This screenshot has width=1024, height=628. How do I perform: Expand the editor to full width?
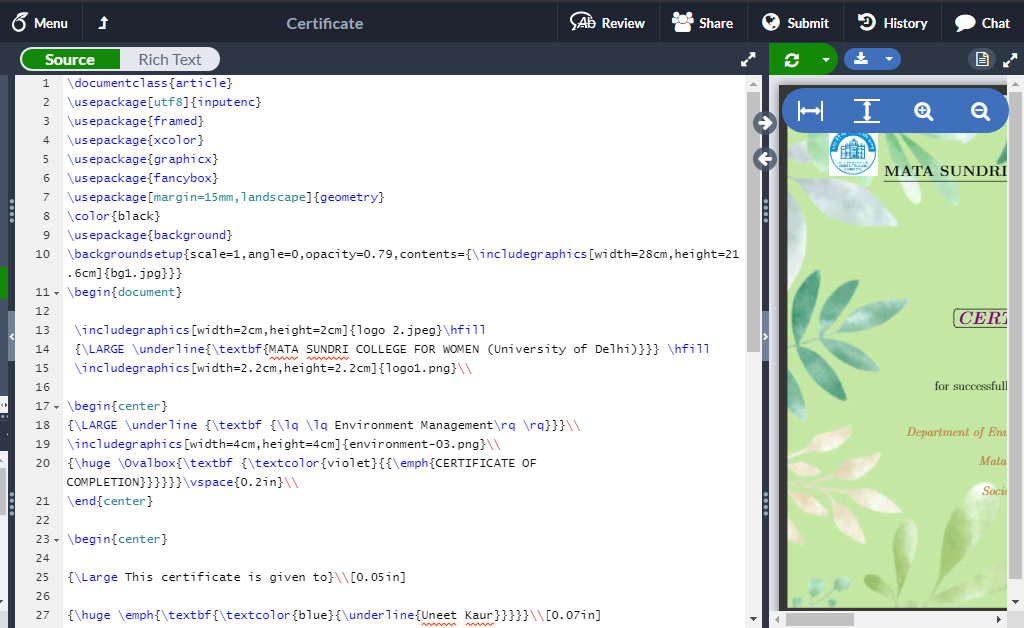pos(748,59)
